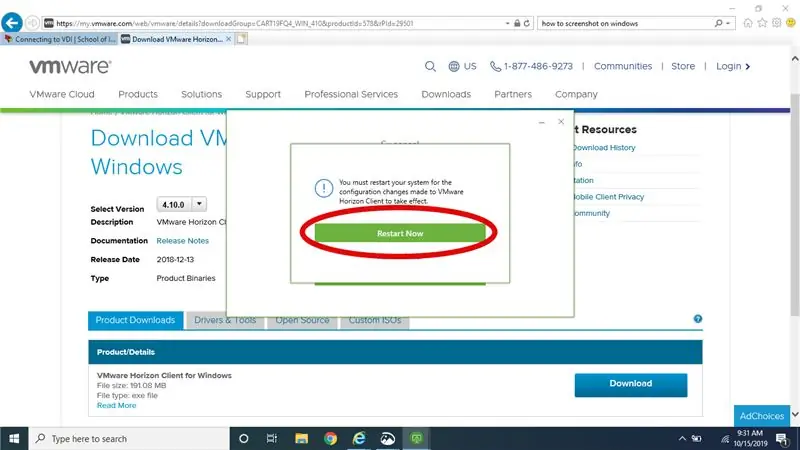Click the blue help question mark icon
800x450 pixels.
pyautogui.click(x=697, y=319)
